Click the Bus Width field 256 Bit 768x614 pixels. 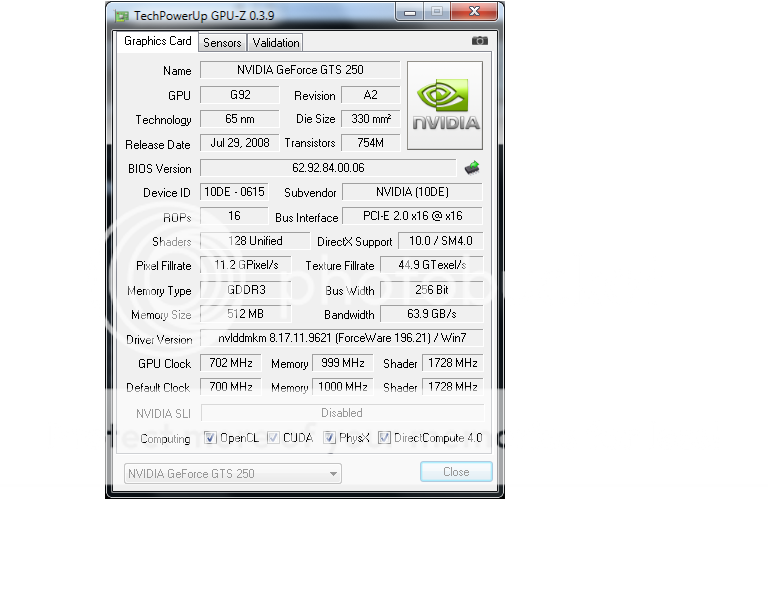coord(432,290)
